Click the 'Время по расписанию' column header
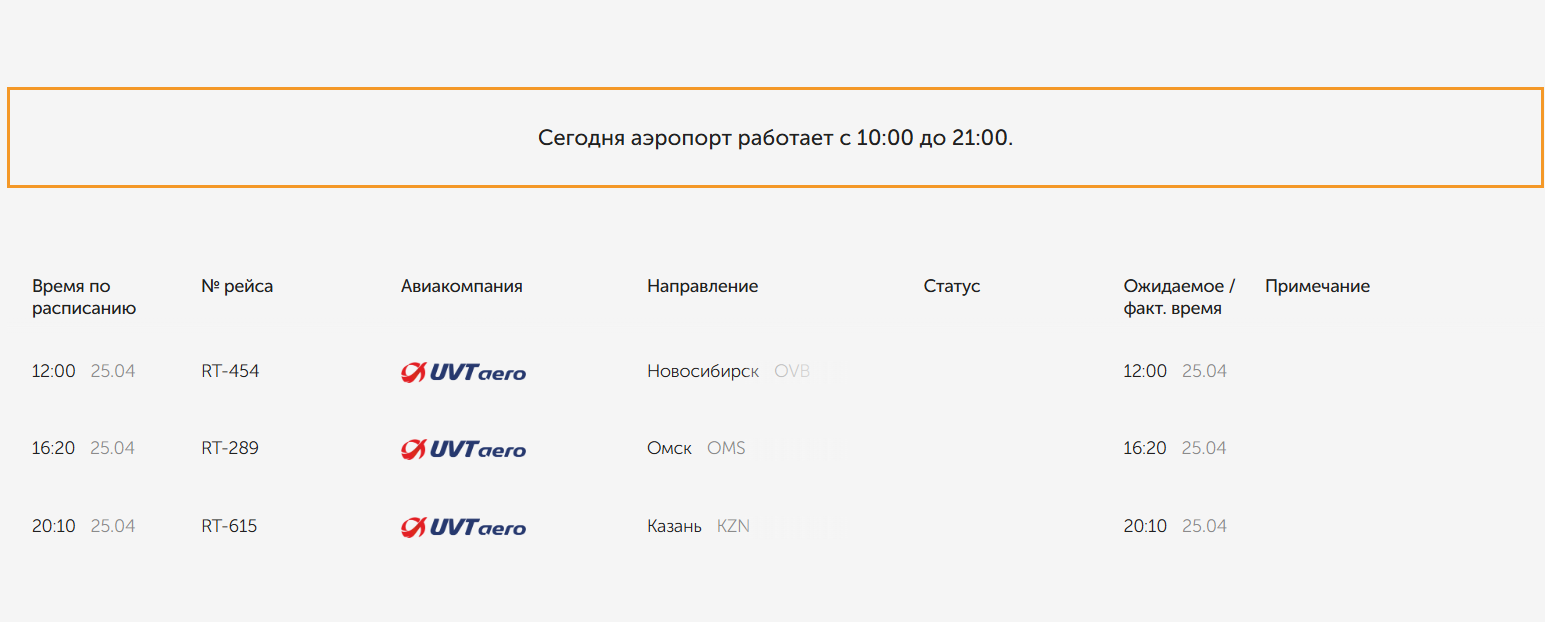 (x=84, y=297)
